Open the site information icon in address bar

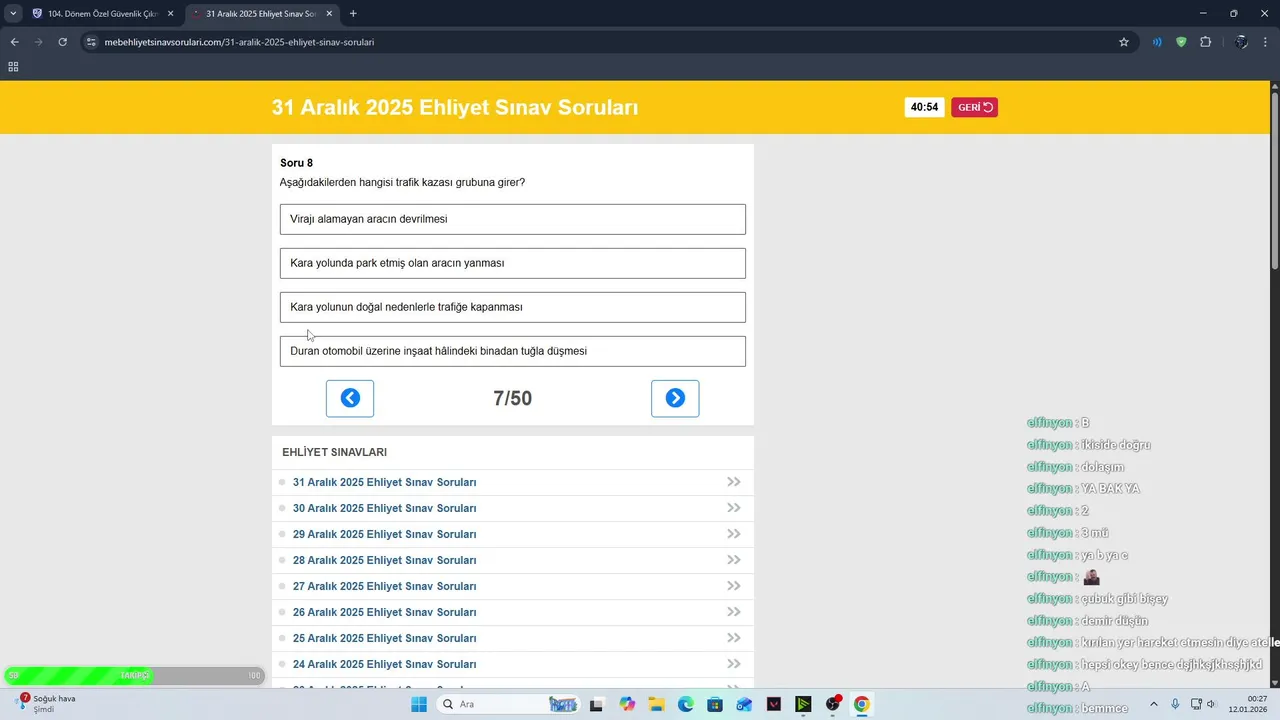tap(91, 42)
